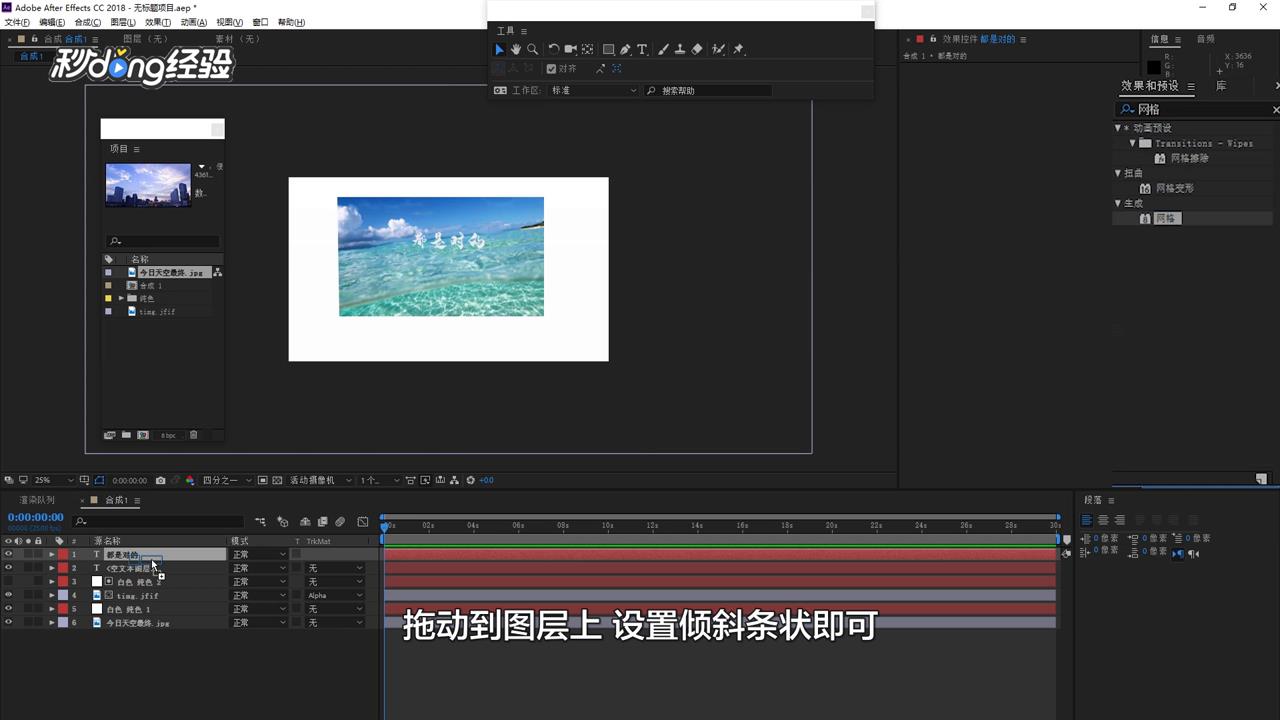Open the 图层 menu

click(123, 22)
